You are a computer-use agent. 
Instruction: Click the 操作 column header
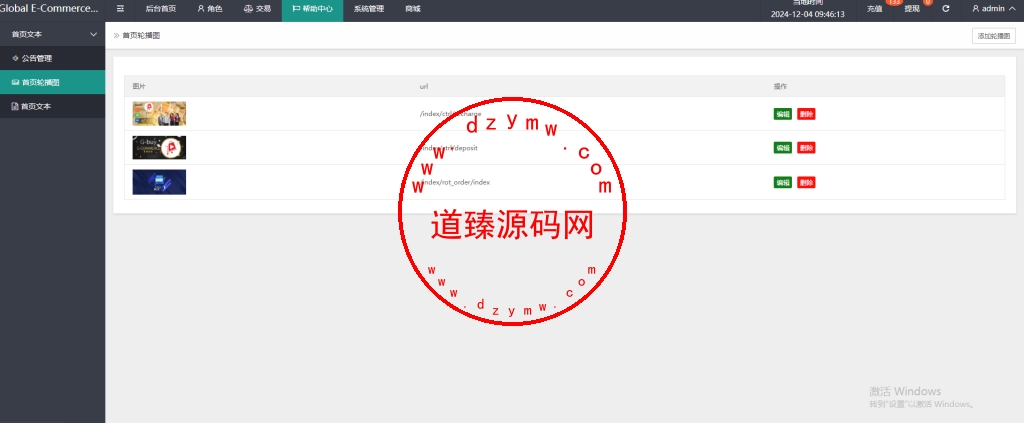pyautogui.click(x=780, y=86)
